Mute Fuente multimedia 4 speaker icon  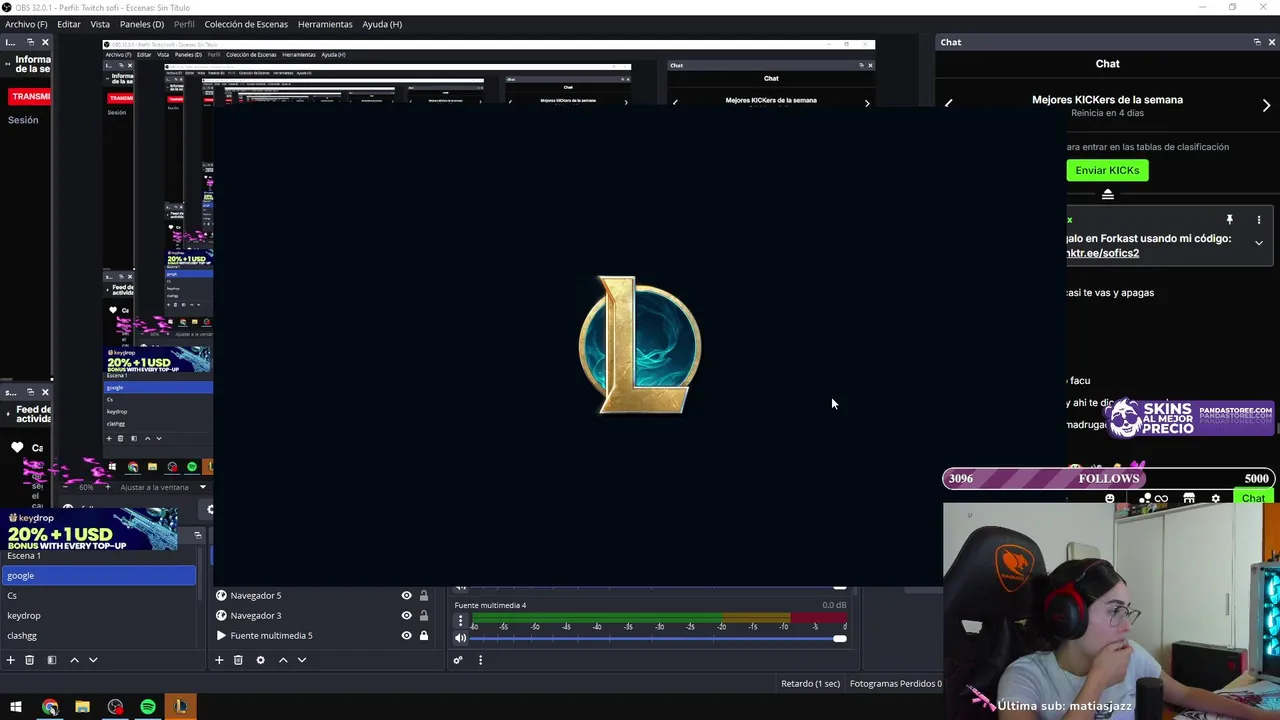(x=460, y=638)
